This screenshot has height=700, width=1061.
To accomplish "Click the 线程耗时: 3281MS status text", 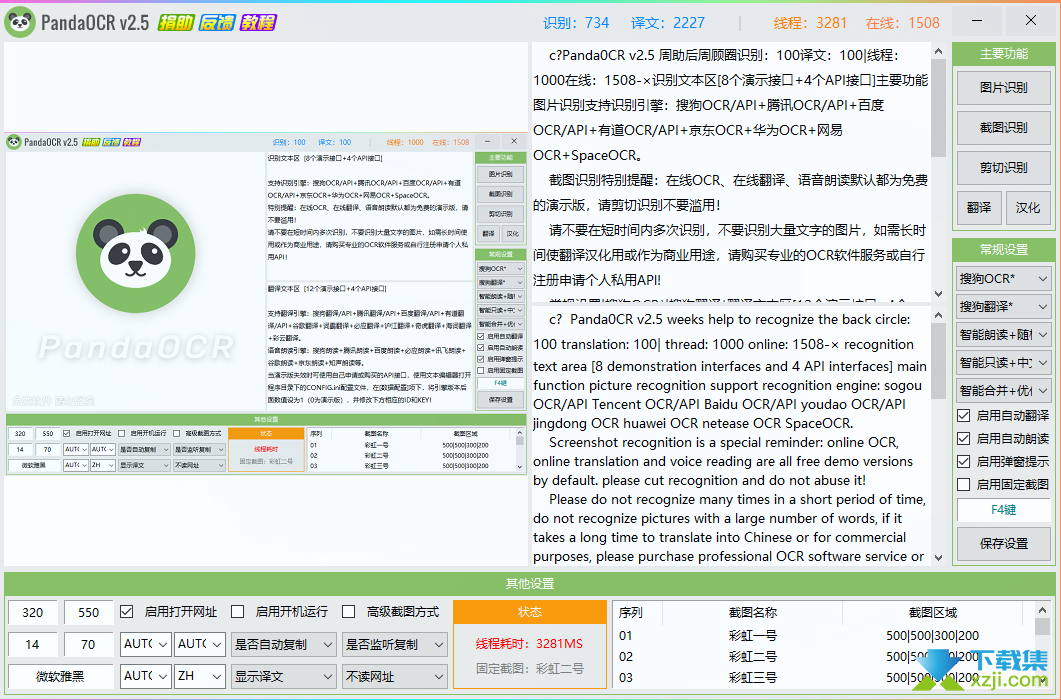I will click(529, 643).
